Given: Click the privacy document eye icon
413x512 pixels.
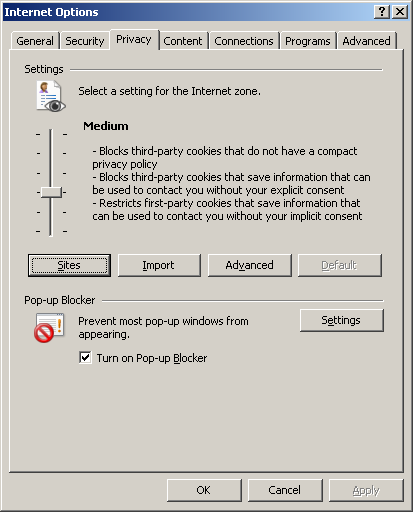Looking at the screenshot, I should [x=51, y=96].
